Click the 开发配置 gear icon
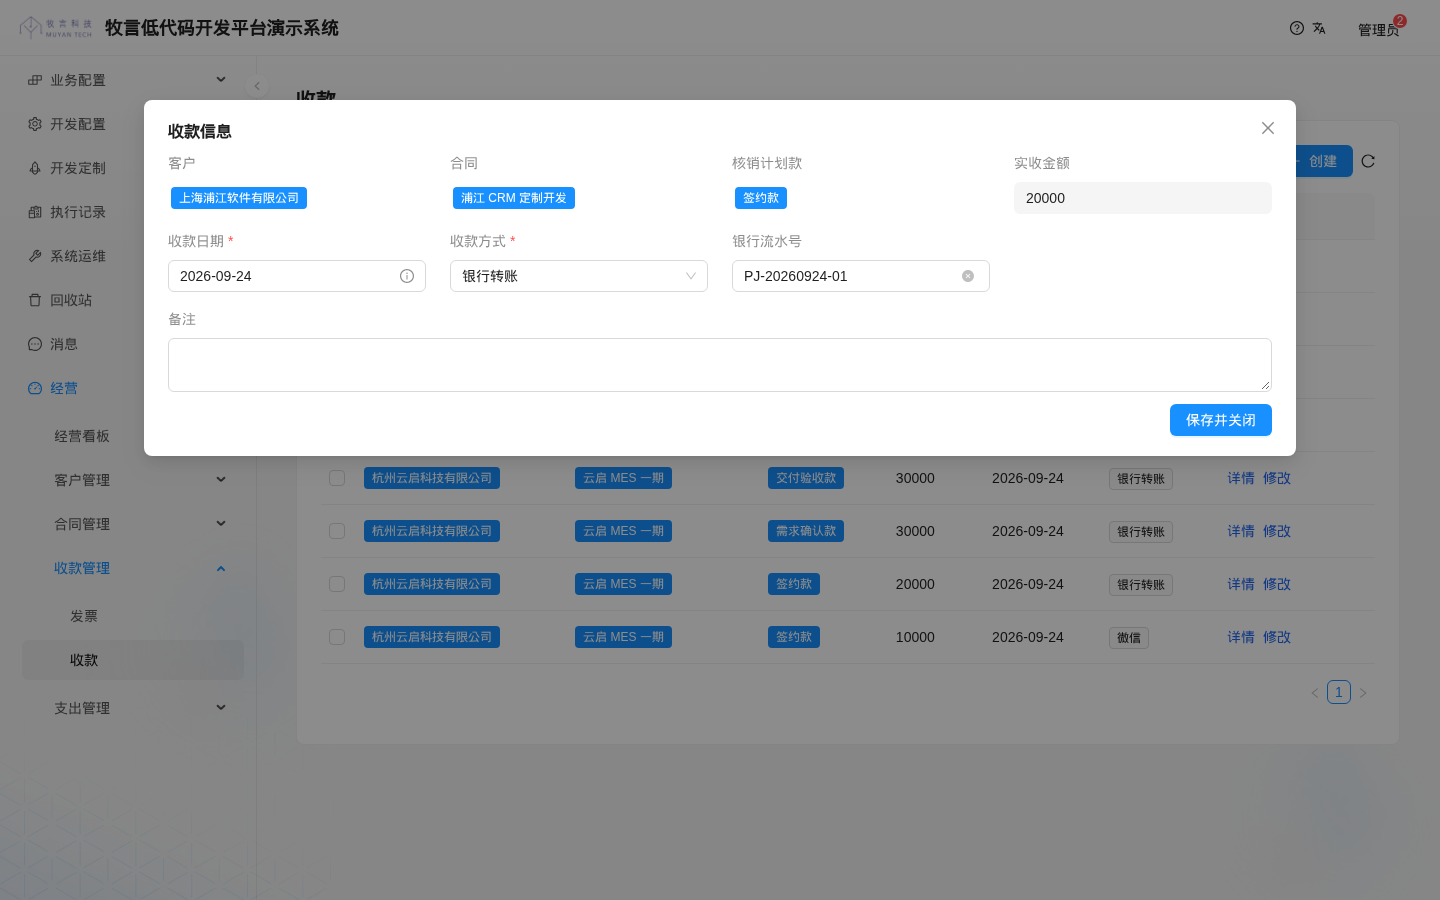Image resolution: width=1440 pixels, height=900 pixels. (x=35, y=124)
